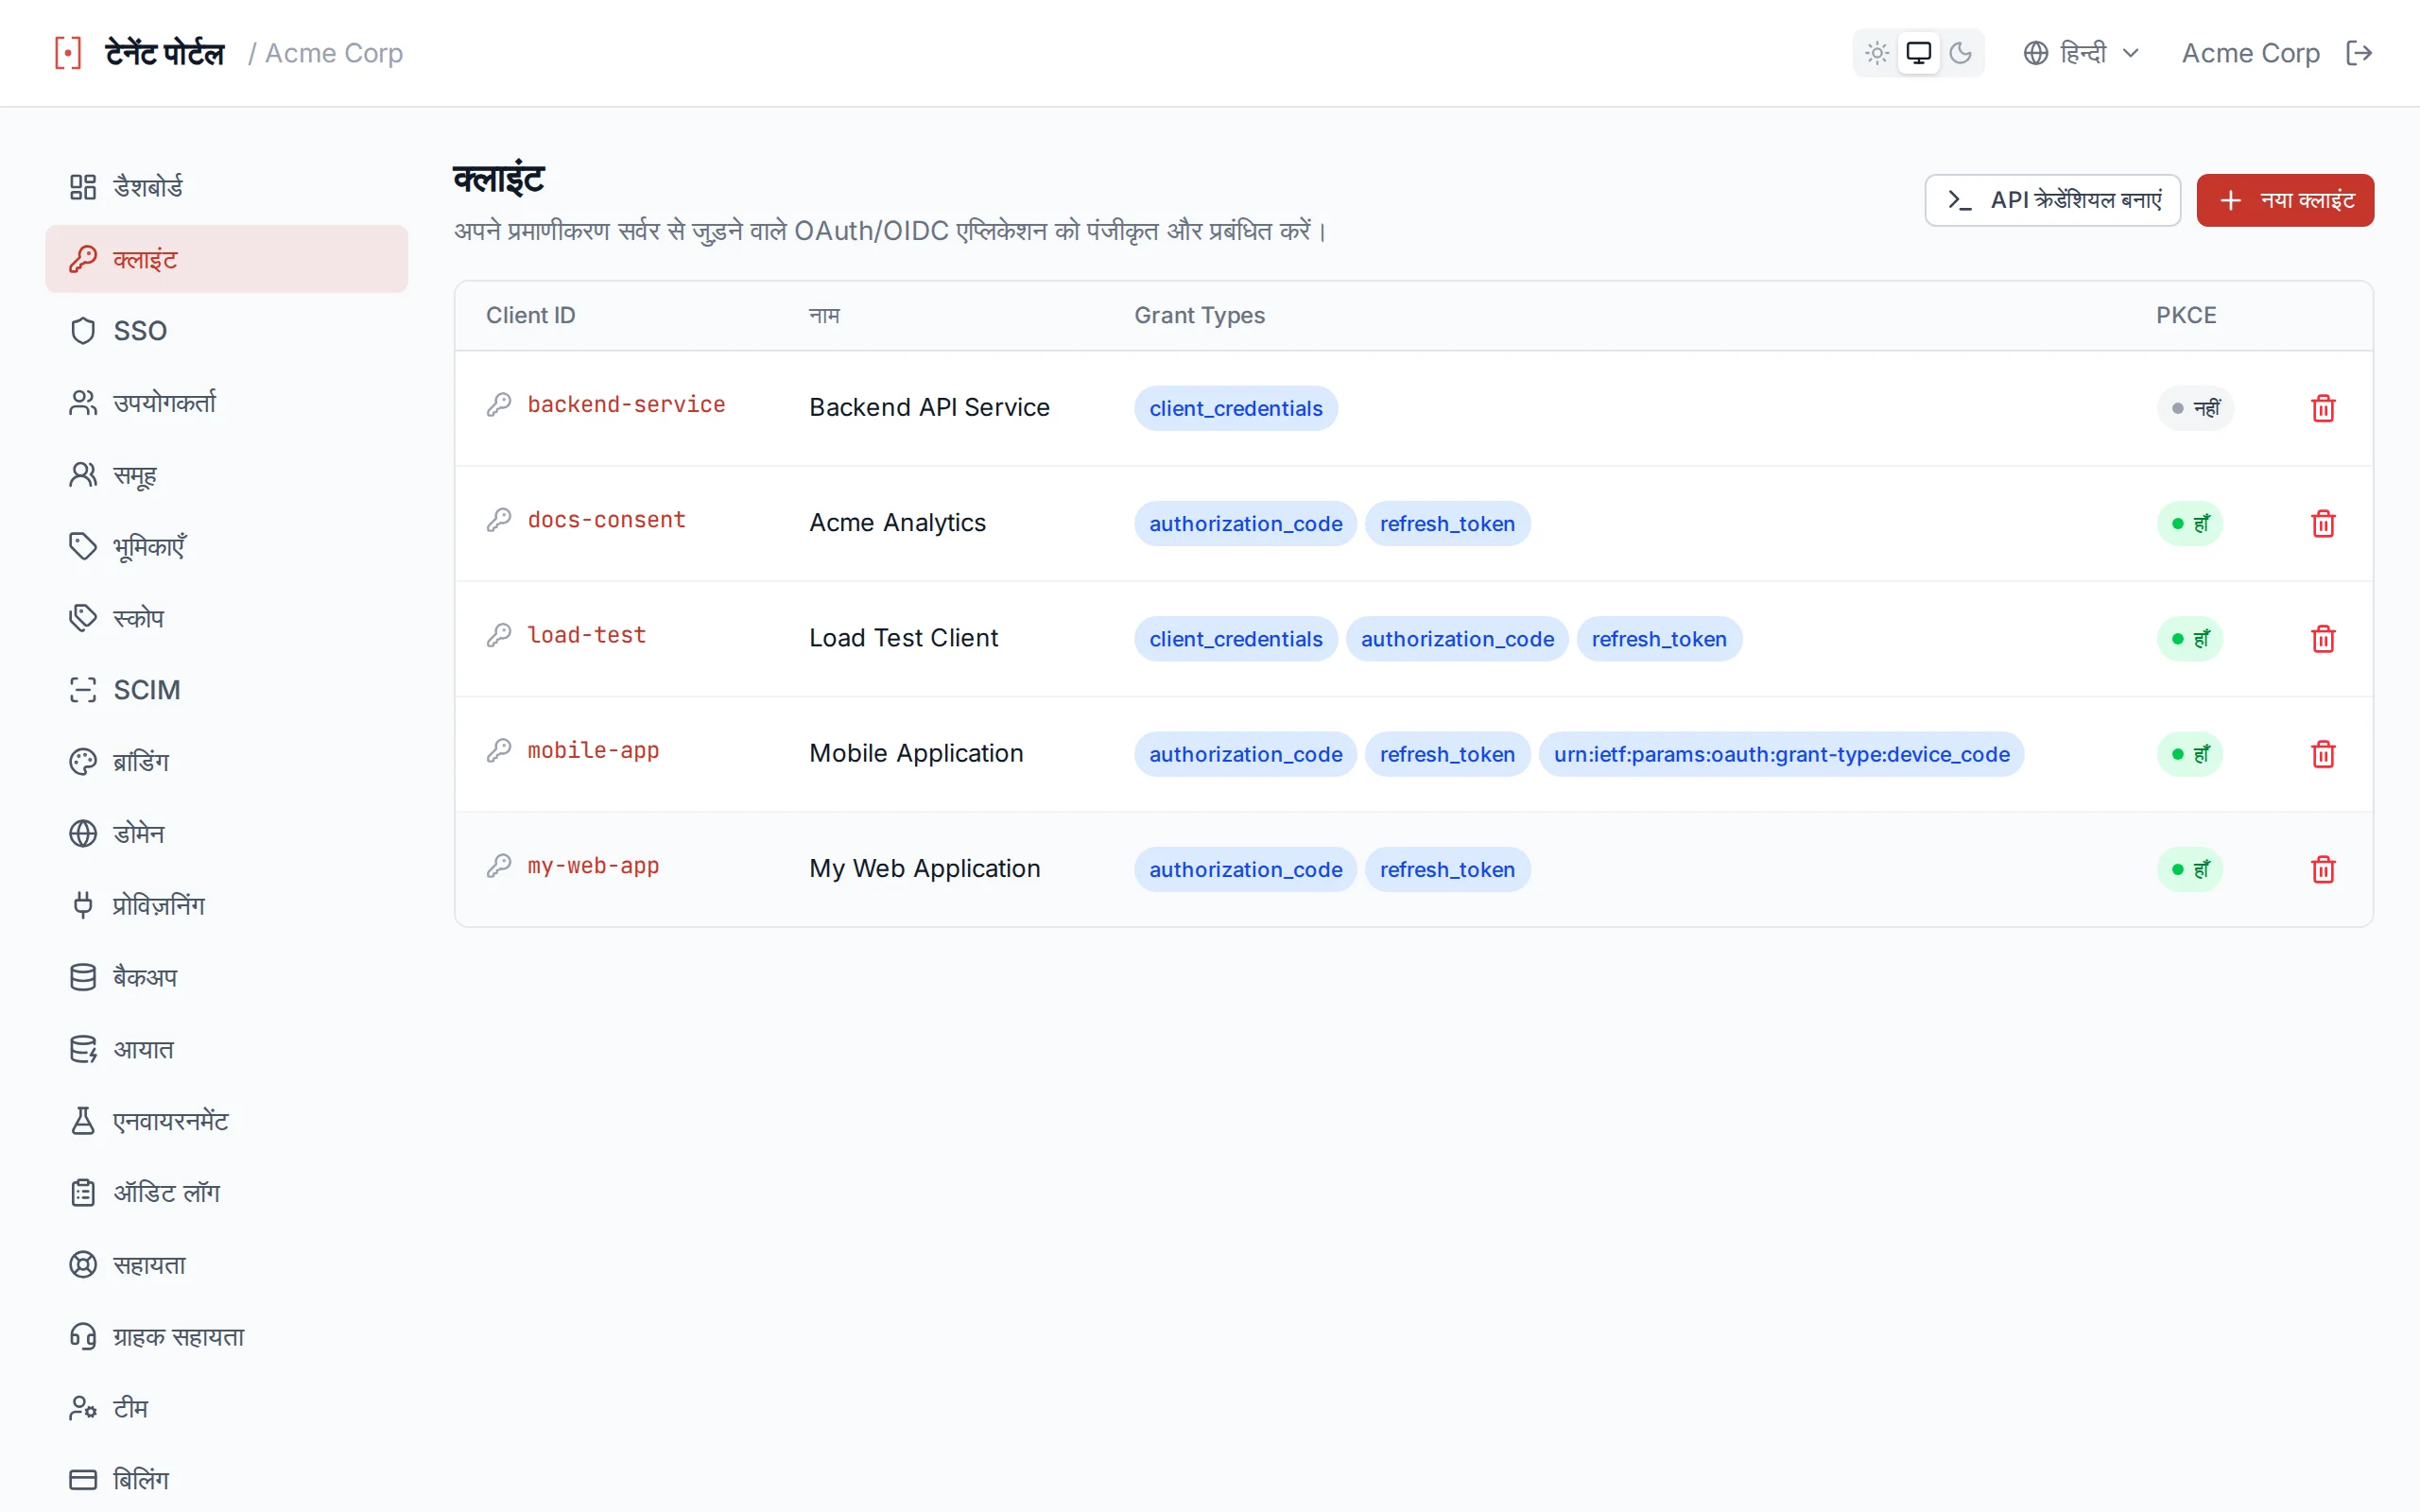Click the डोमेन globe icon

point(83,834)
